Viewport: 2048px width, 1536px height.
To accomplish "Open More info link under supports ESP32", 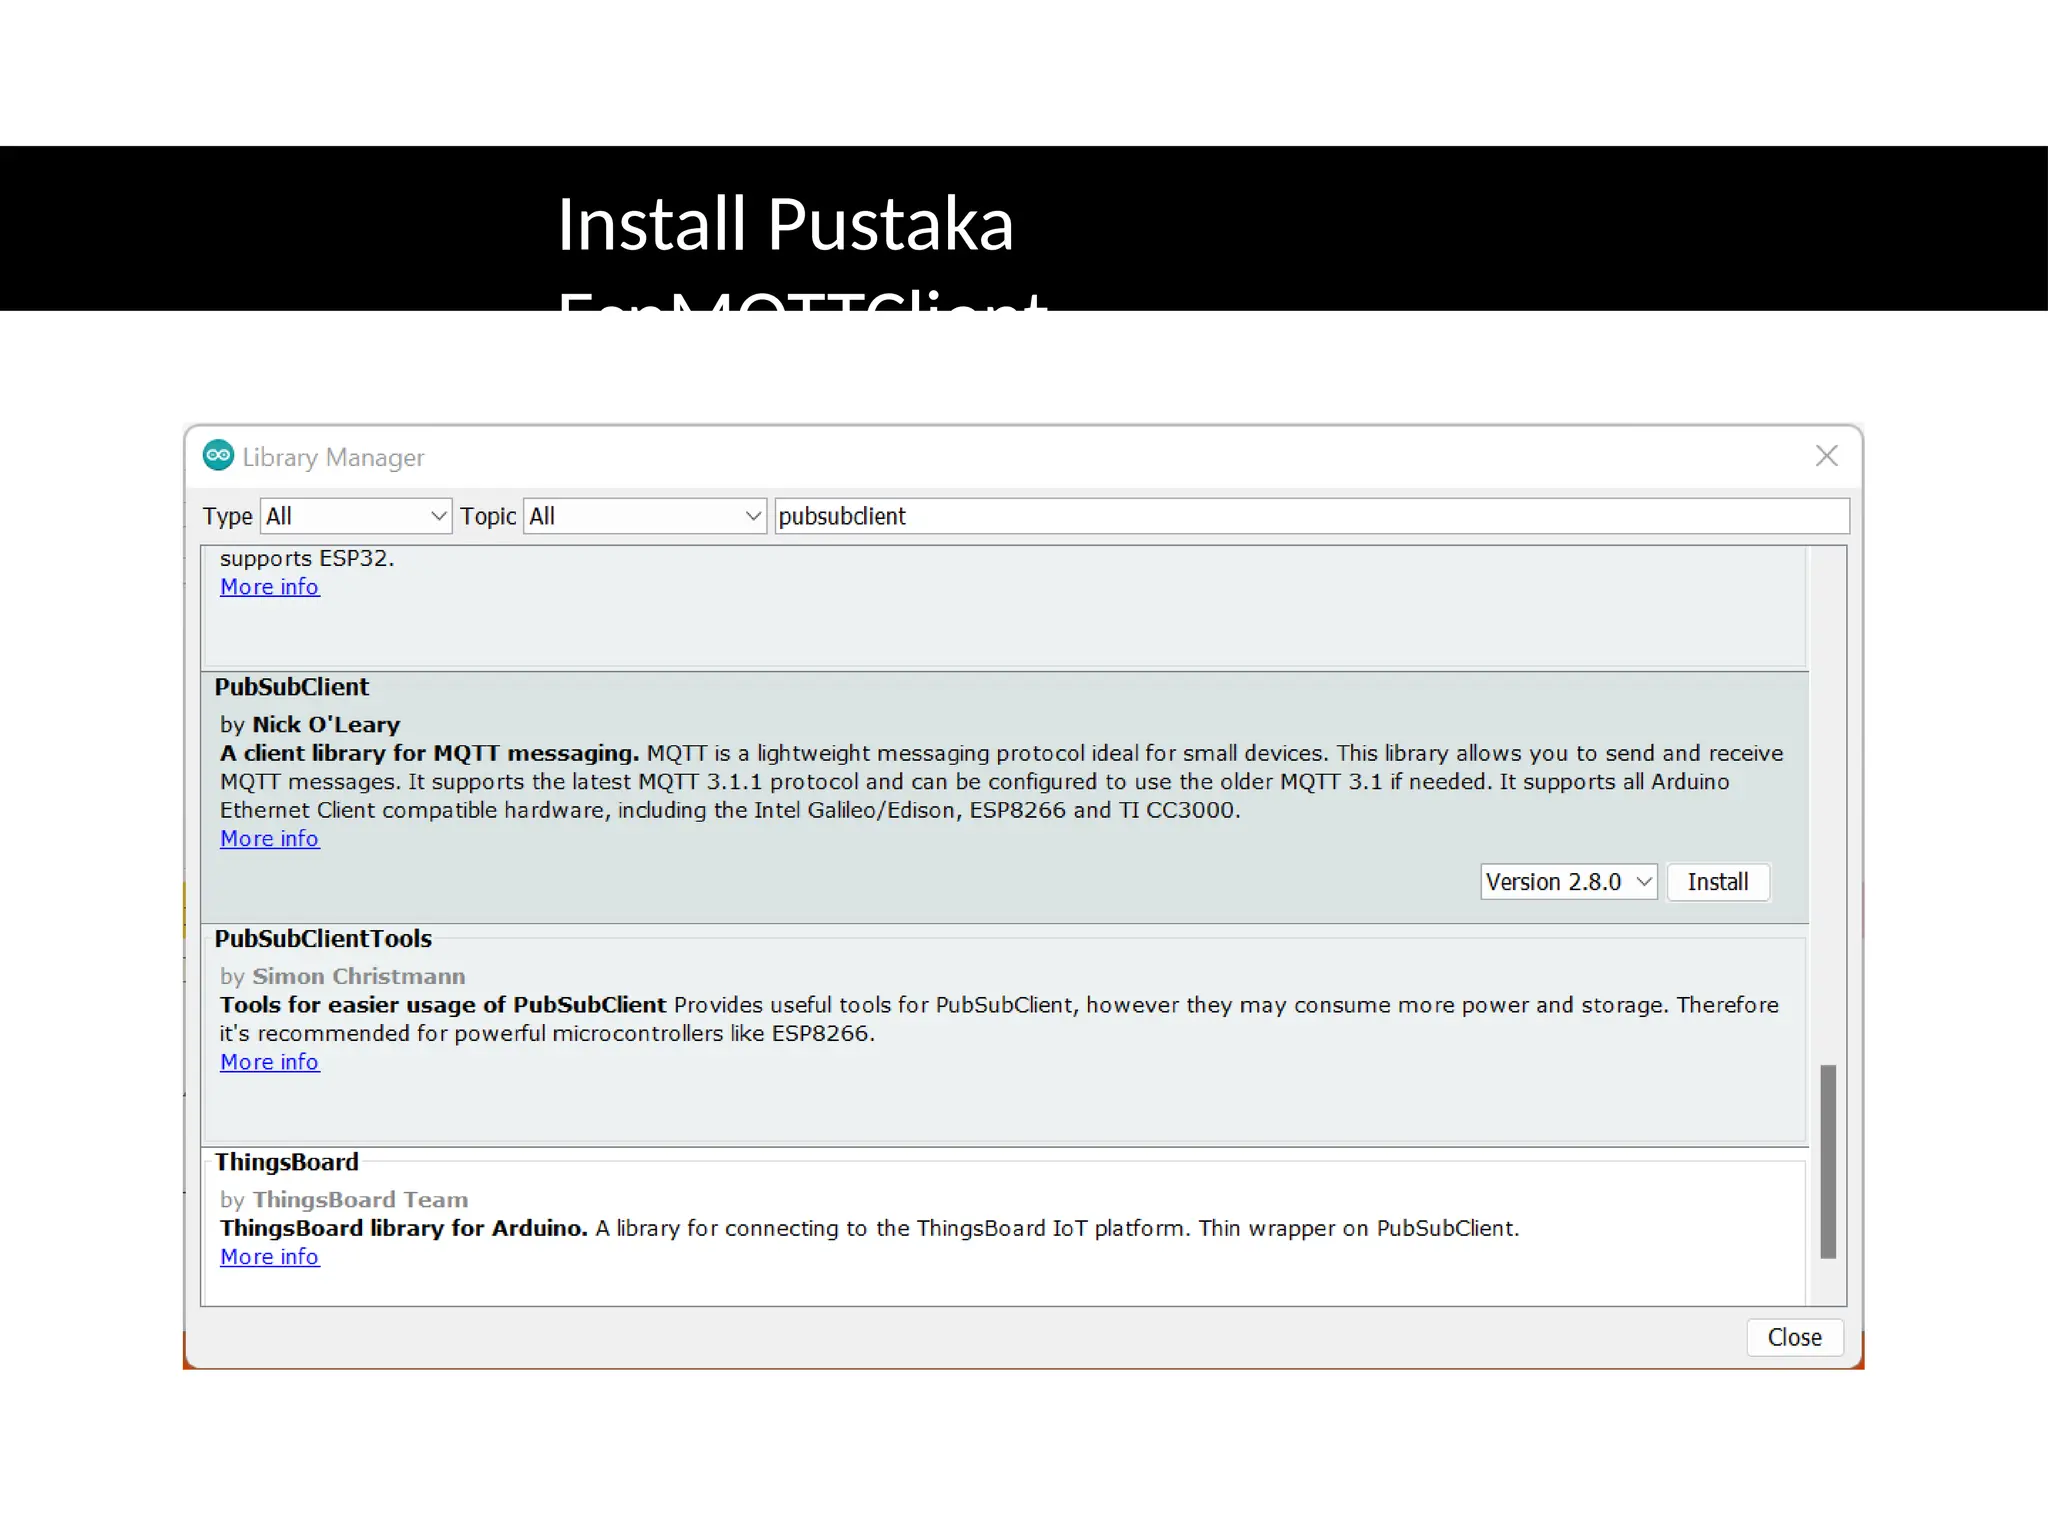I will (269, 587).
